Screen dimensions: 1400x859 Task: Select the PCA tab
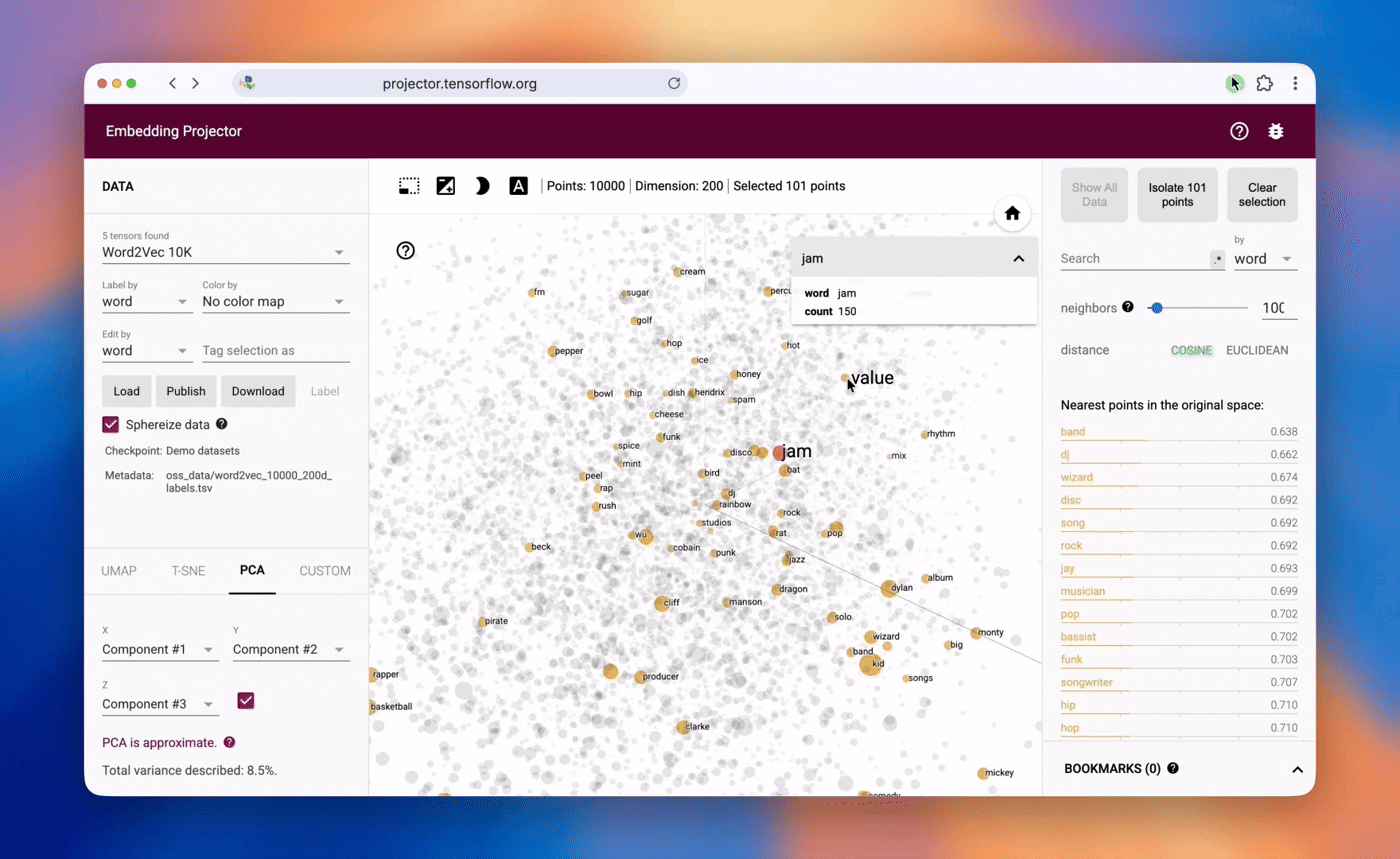[x=252, y=570]
